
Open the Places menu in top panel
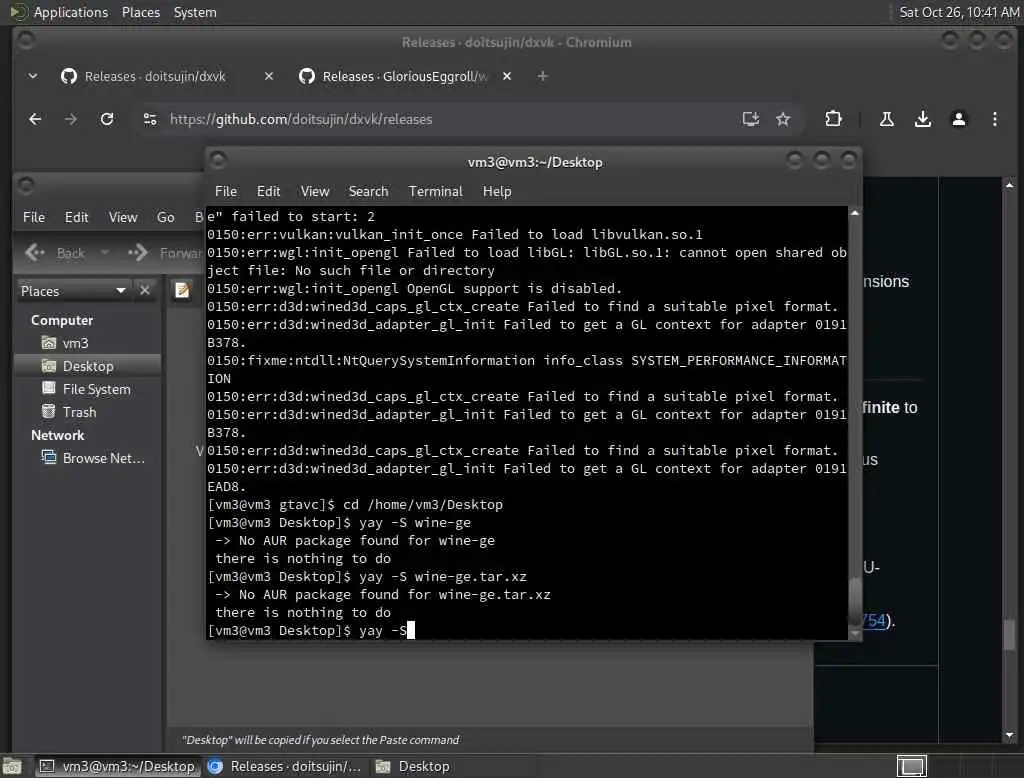click(140, 12)
